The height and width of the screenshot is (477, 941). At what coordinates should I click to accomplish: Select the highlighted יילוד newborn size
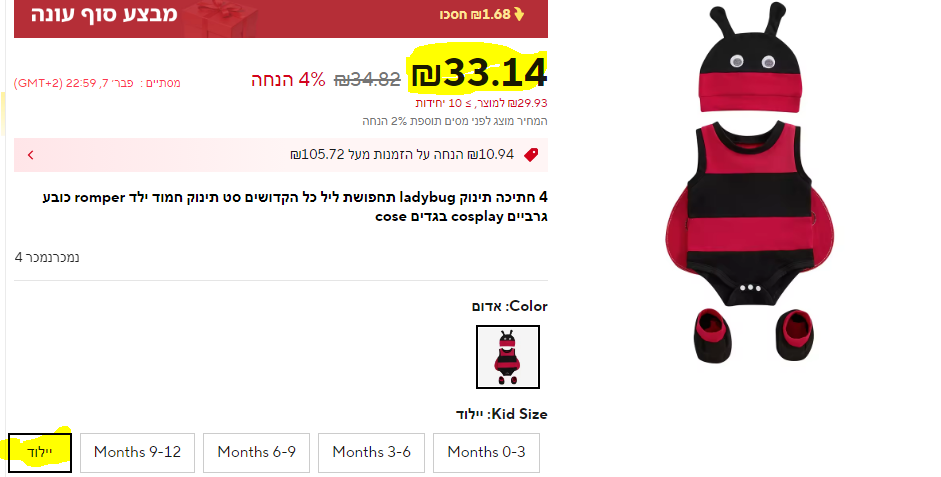pyautogui.click(x=40, y=452)
